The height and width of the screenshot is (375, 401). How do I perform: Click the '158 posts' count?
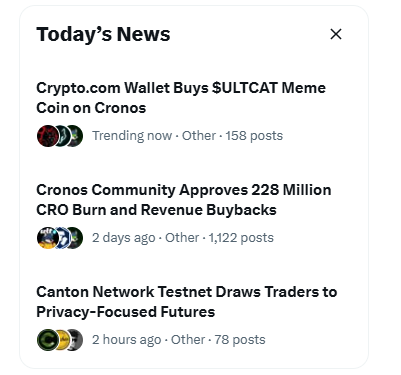(254, 136)
